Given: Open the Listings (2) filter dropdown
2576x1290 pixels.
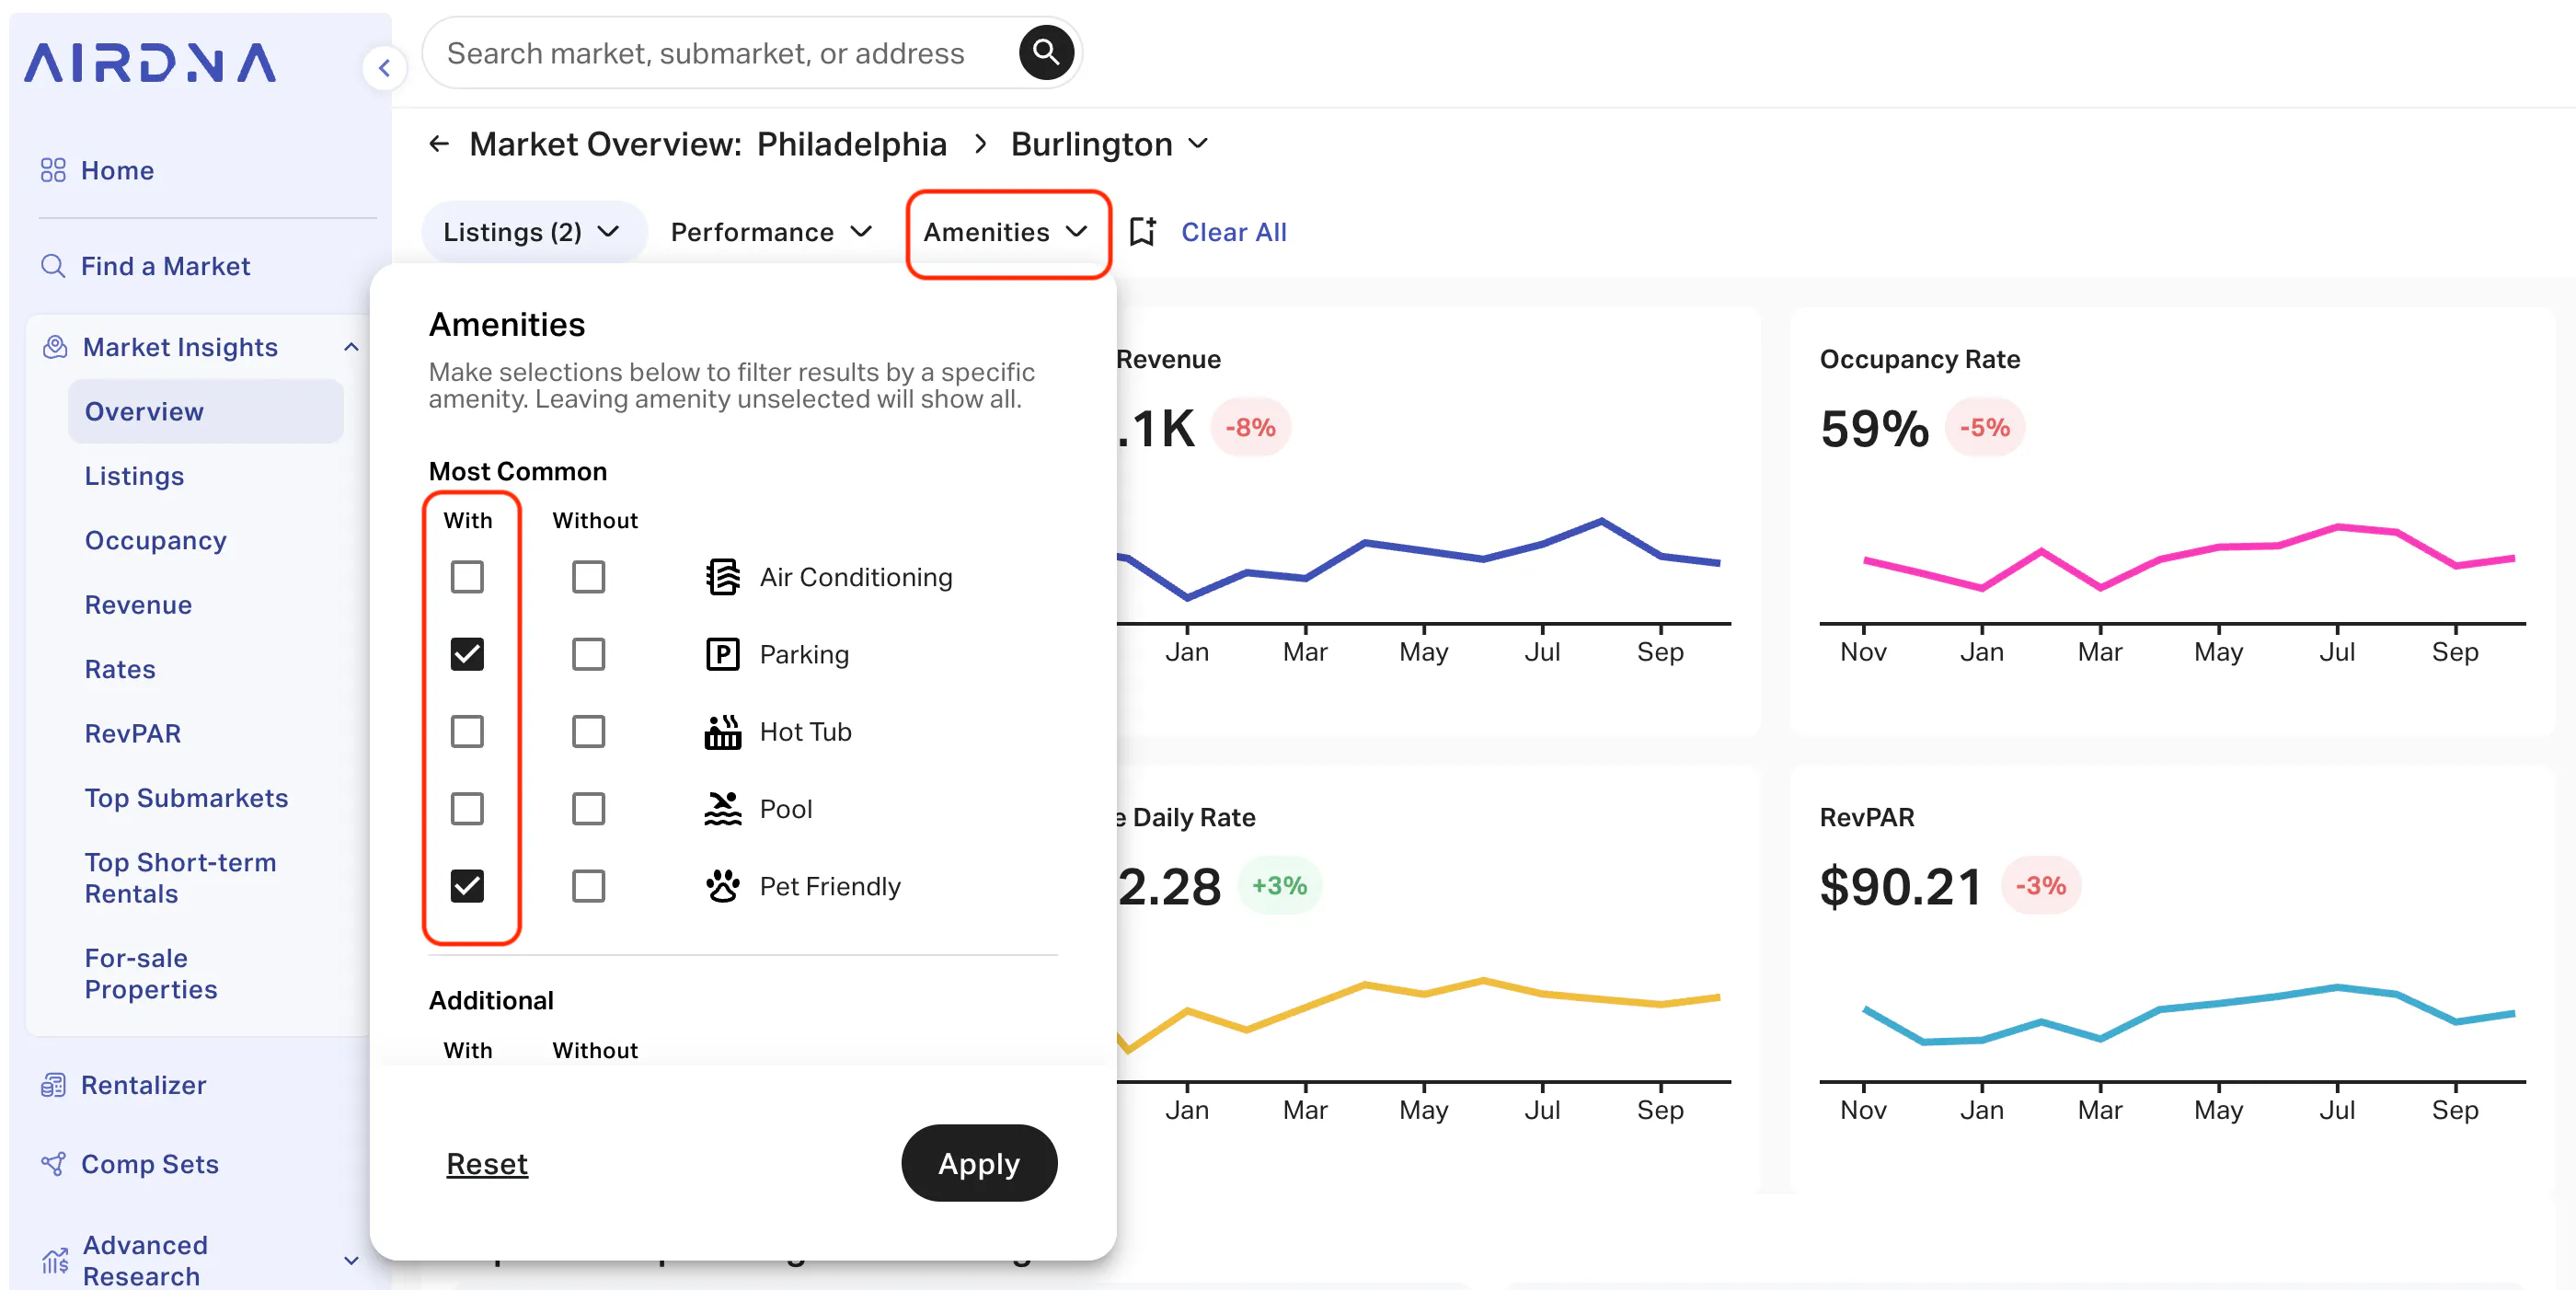Looking at the screenshot, I should tap(533, 232).
